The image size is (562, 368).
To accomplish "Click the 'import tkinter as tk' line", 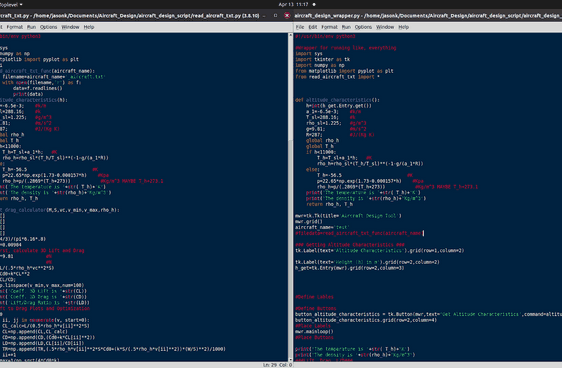I will [322, 59].
